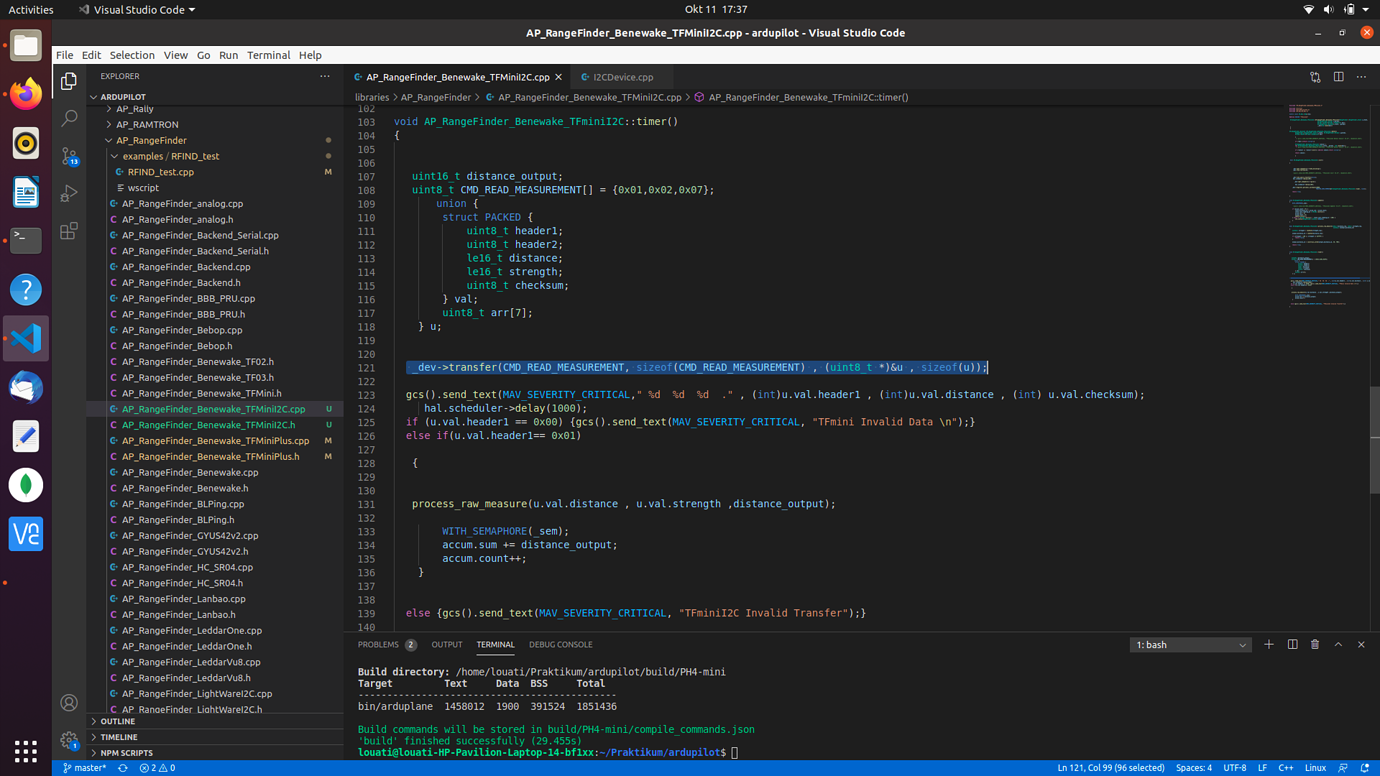Expand the OUTLINE section
Image resolution: width=1380 pixels, height=776 pixels.
(x=117, y=721)
